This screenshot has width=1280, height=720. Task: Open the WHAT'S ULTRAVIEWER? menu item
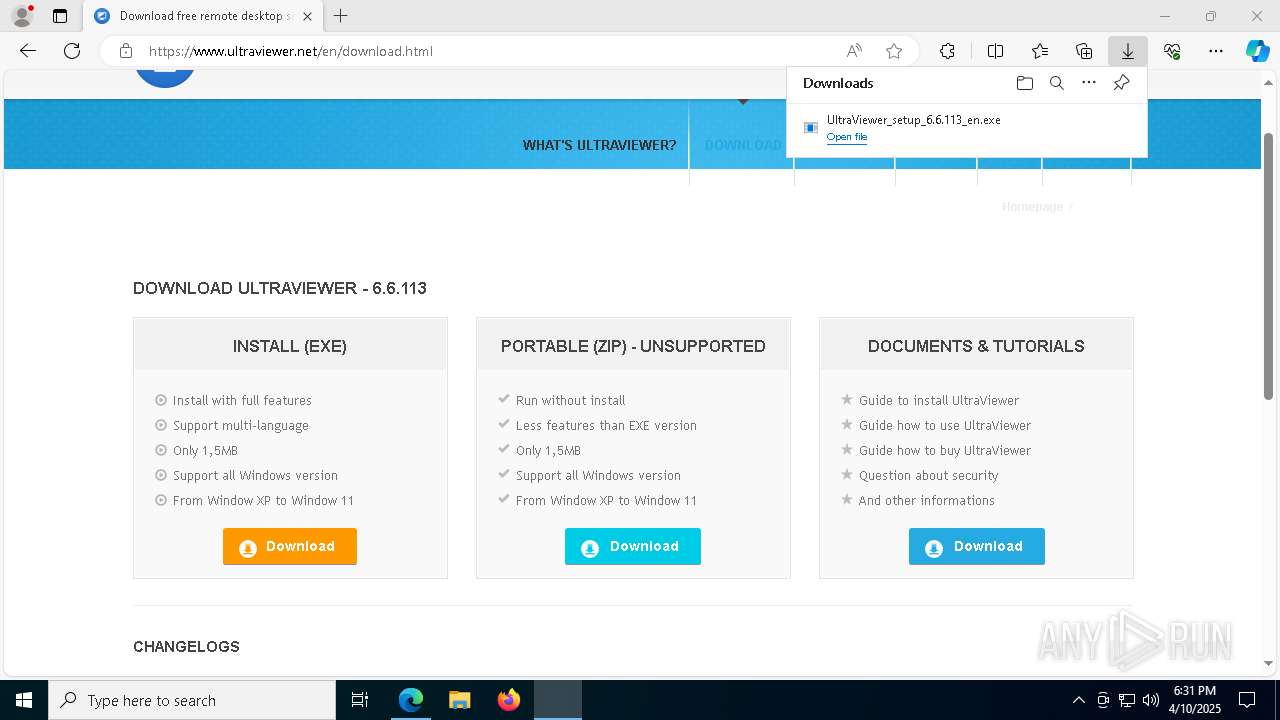pos(599,145)
